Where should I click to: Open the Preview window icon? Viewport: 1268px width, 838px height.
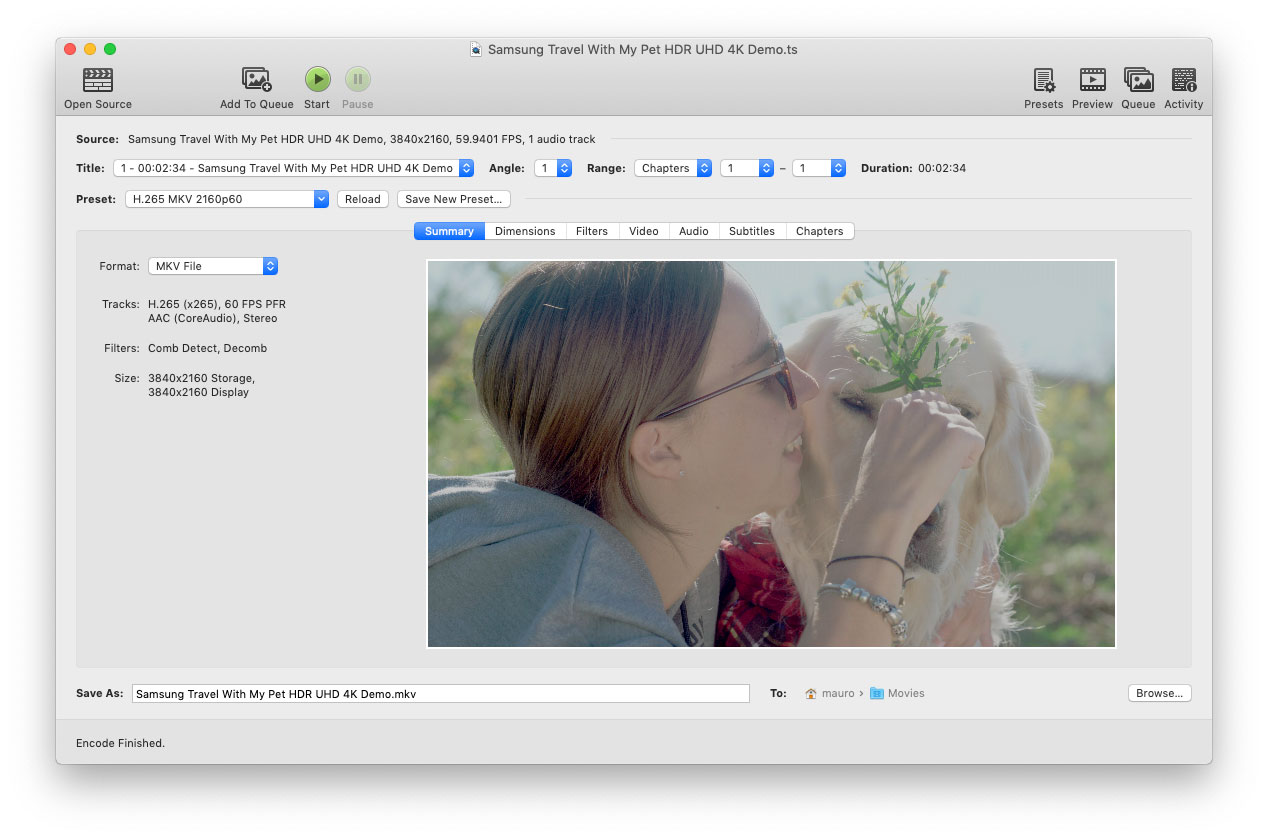point(1092,80)
